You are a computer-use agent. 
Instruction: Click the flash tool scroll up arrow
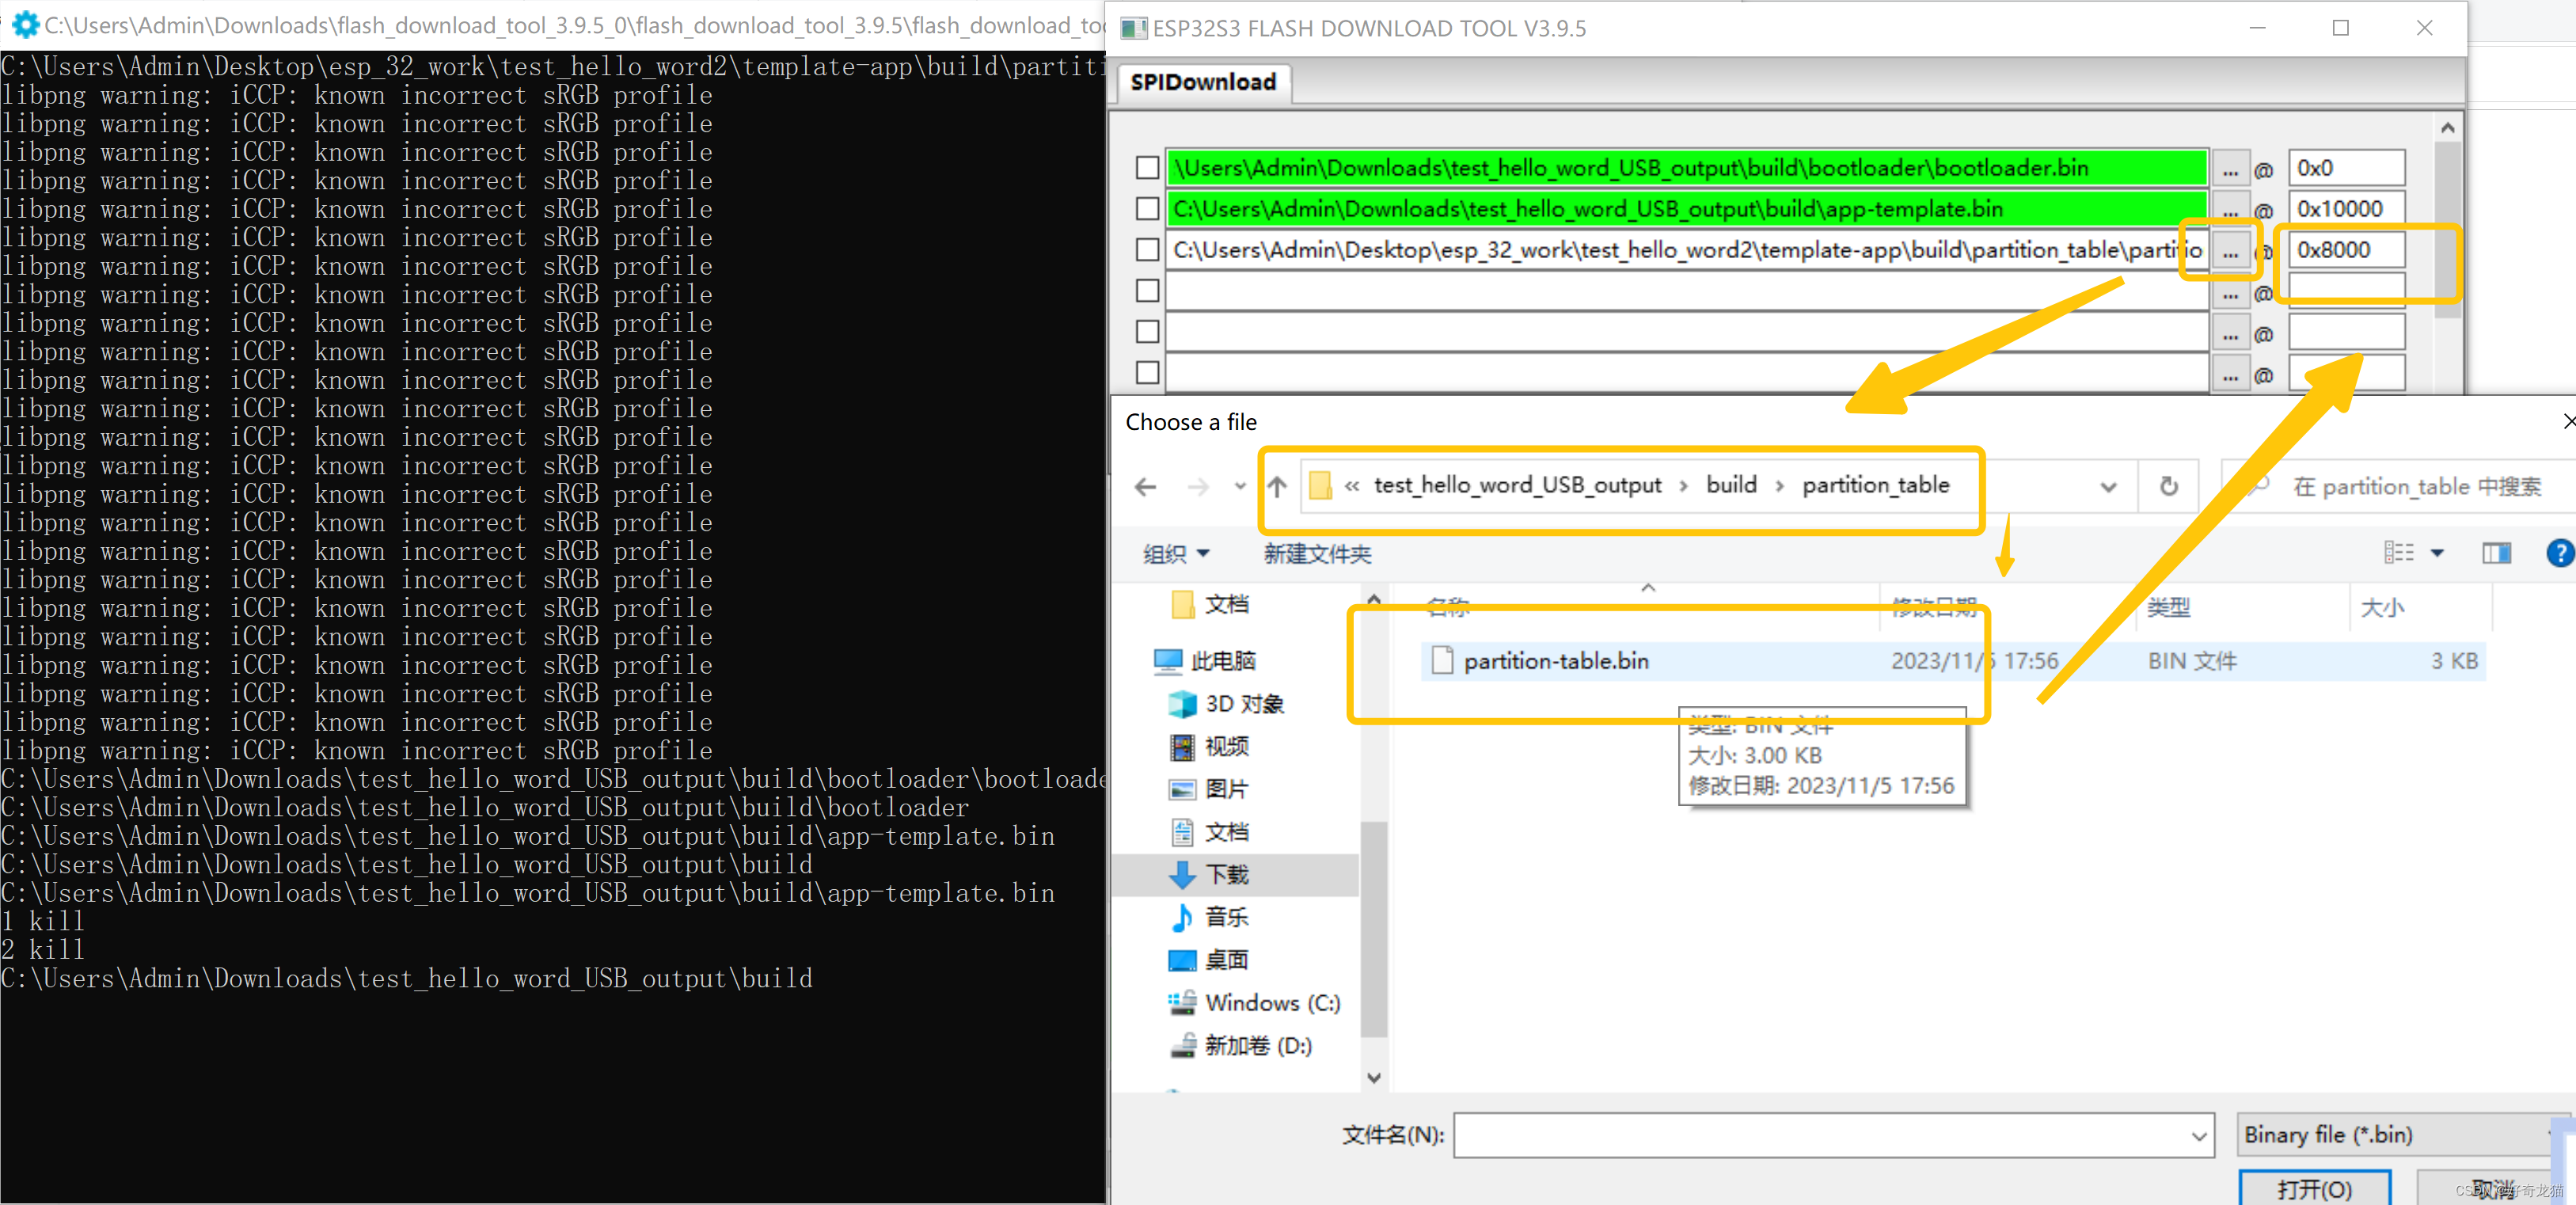[x=2446, y=128]
